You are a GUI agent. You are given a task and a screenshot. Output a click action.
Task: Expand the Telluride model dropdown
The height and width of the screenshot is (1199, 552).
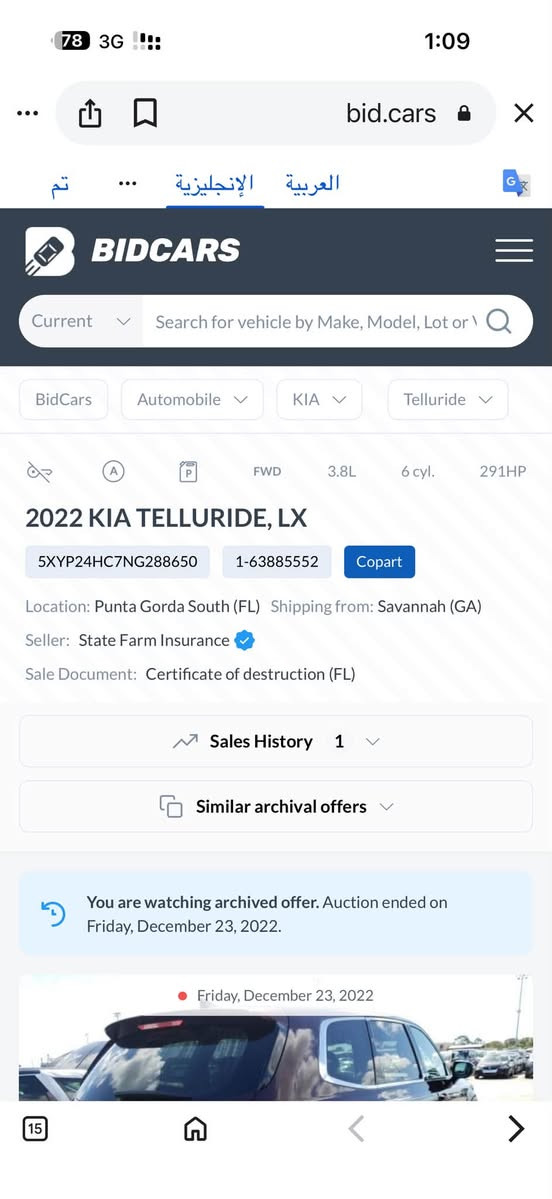pyautogui.click(x=448, y=400)
